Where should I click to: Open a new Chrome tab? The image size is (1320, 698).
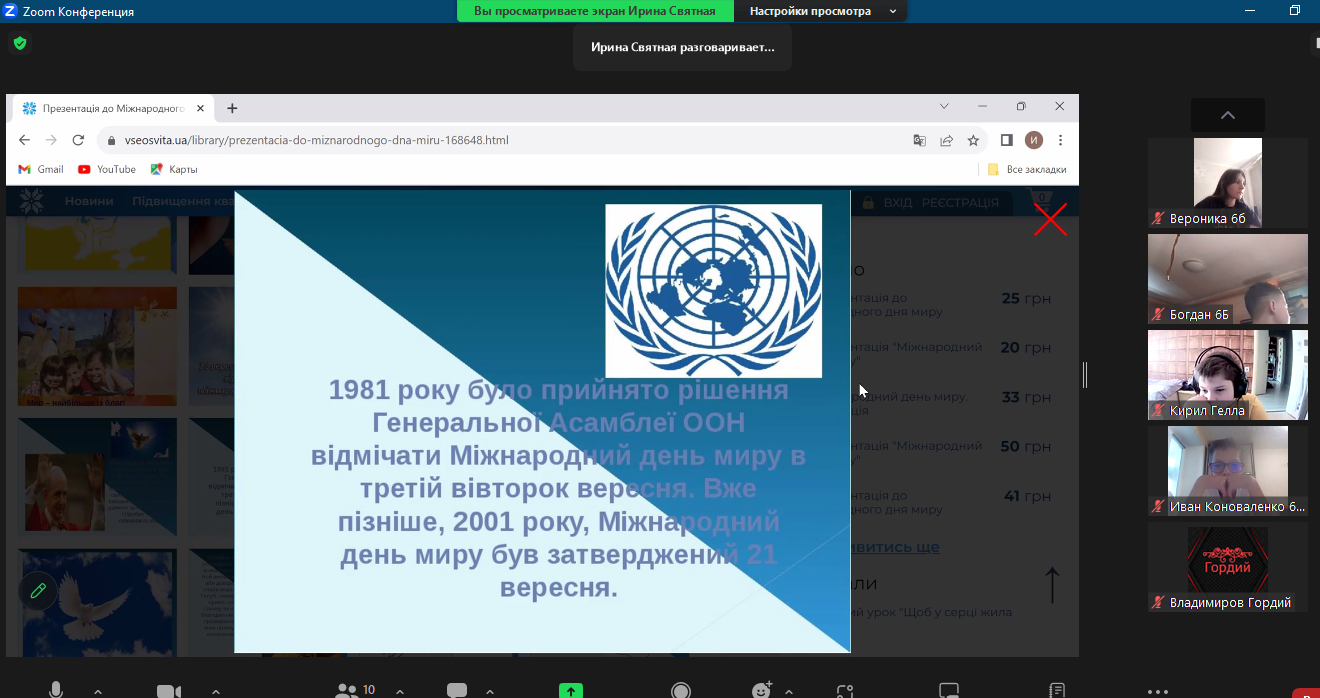232,108
